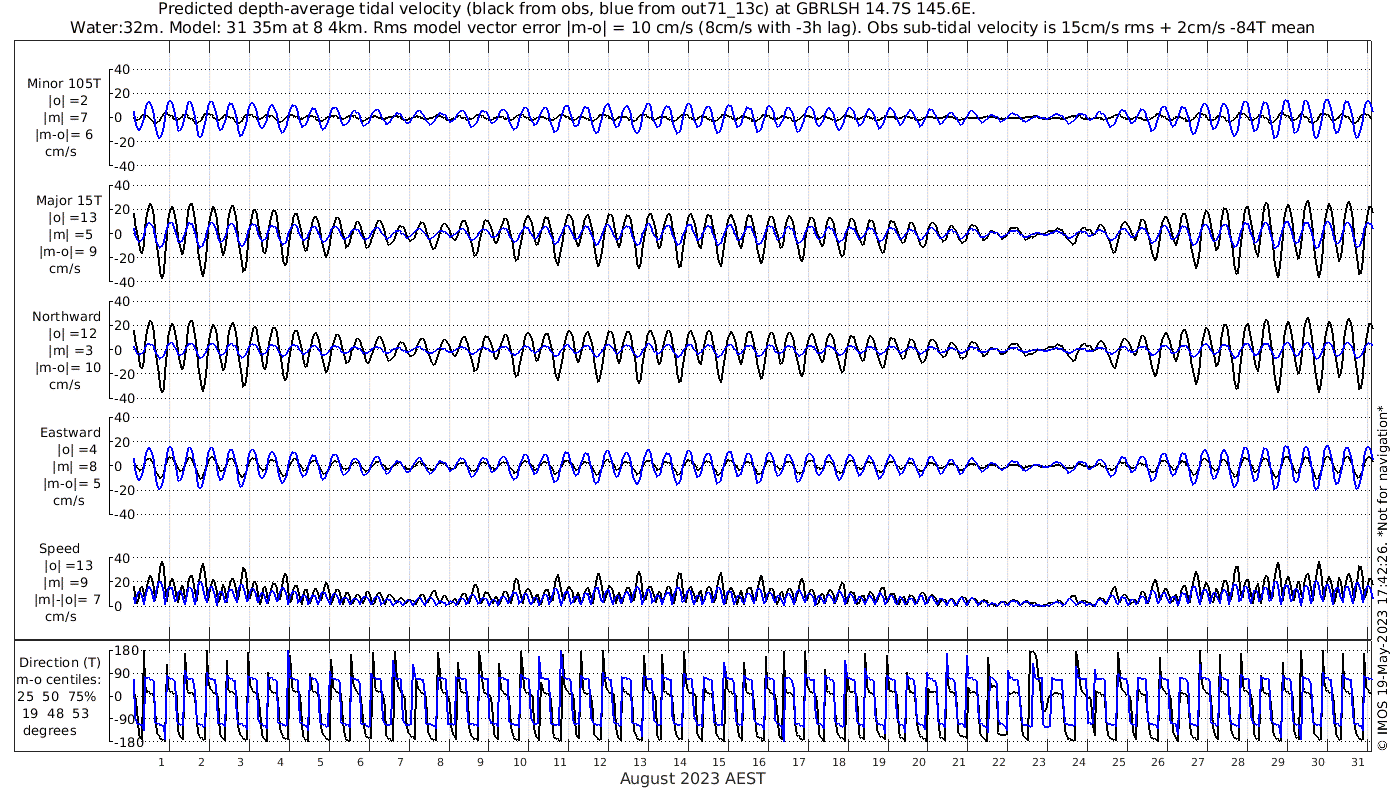Click the "m-o centiles:" text

coord(60,679)
